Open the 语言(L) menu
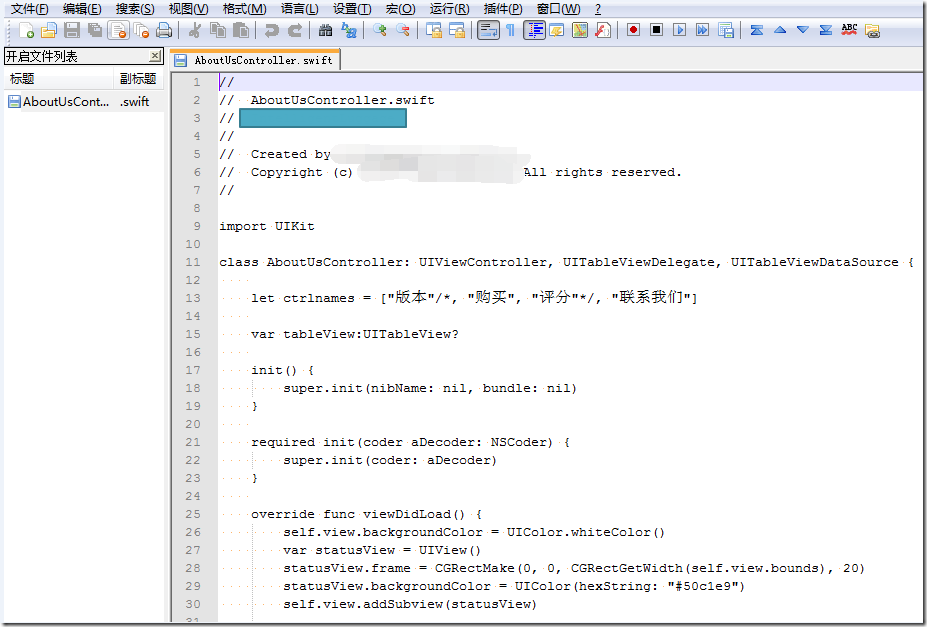The height and width of the screenshot is (627, 927). 299,9
